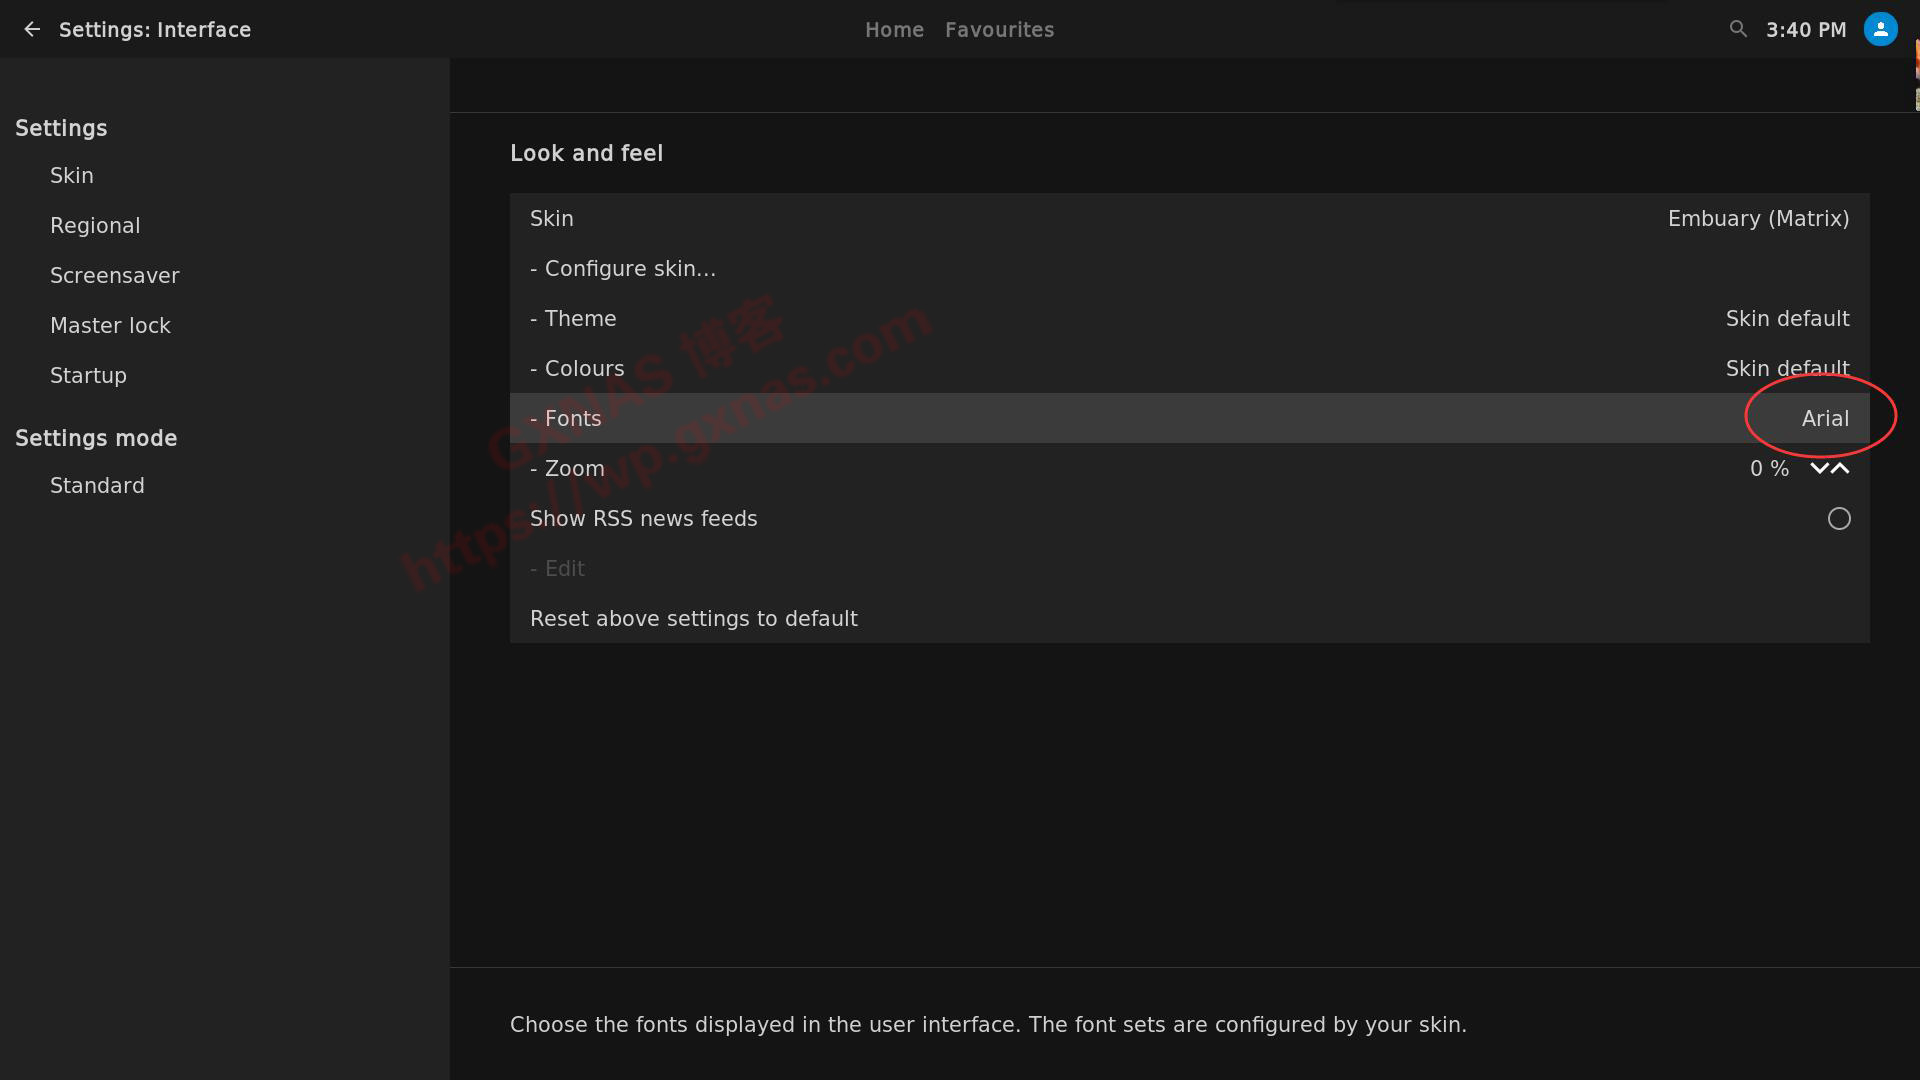Screen dimensions: 1920x1080
Task: Click the back arrow navigation icon
Action: (33, 29)
